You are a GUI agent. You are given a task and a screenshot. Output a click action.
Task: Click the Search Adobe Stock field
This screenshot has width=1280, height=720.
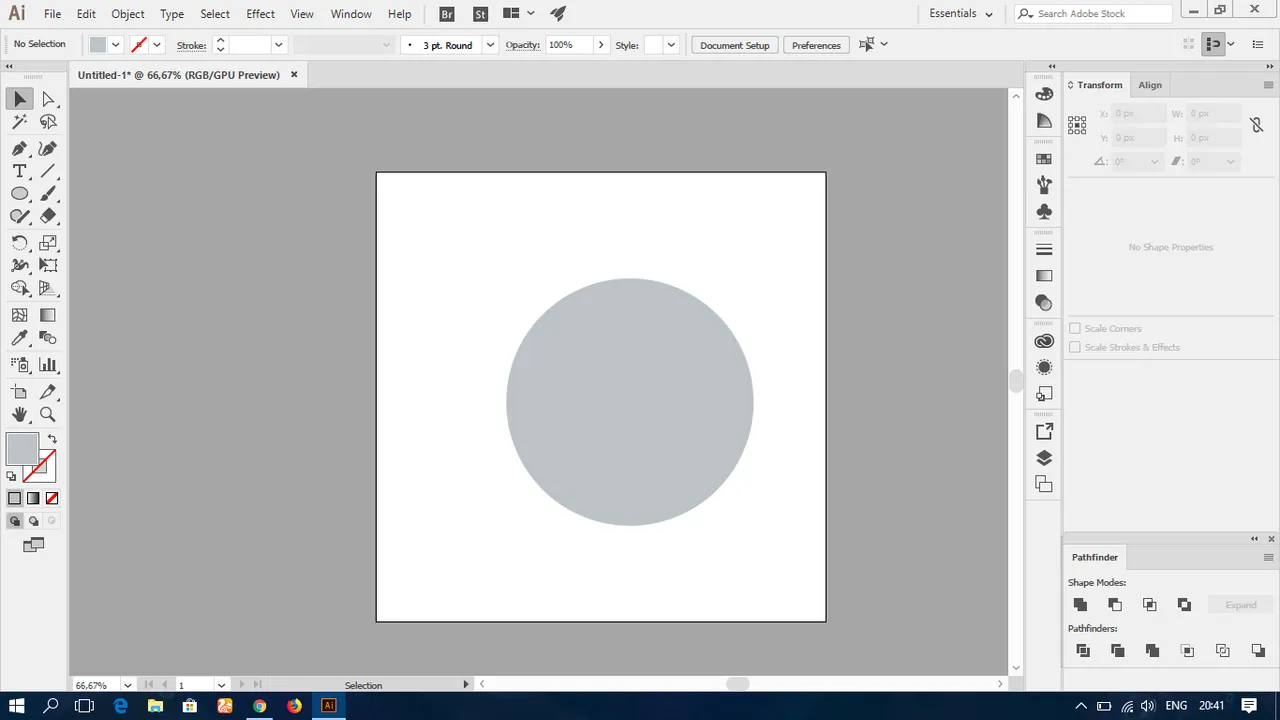coord(1094,14)
